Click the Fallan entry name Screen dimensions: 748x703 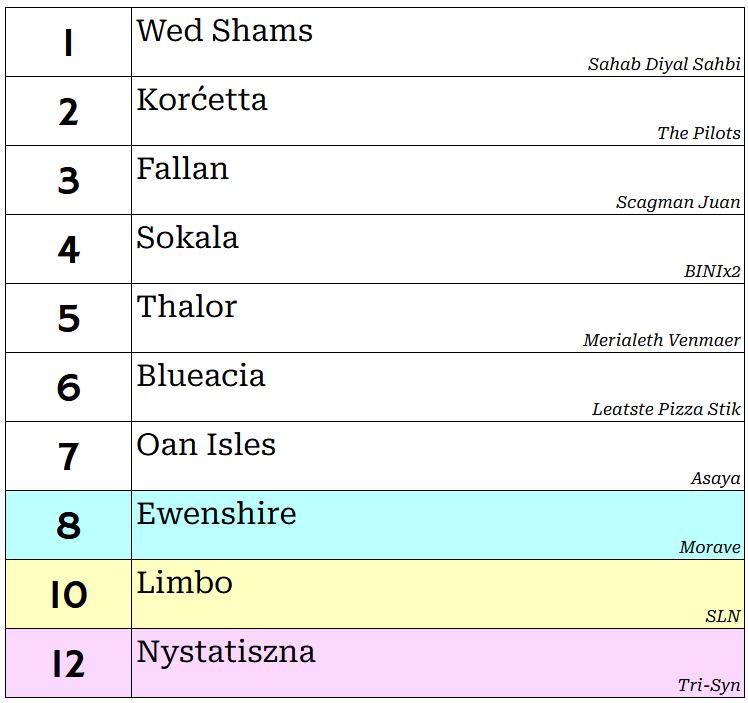182,168
